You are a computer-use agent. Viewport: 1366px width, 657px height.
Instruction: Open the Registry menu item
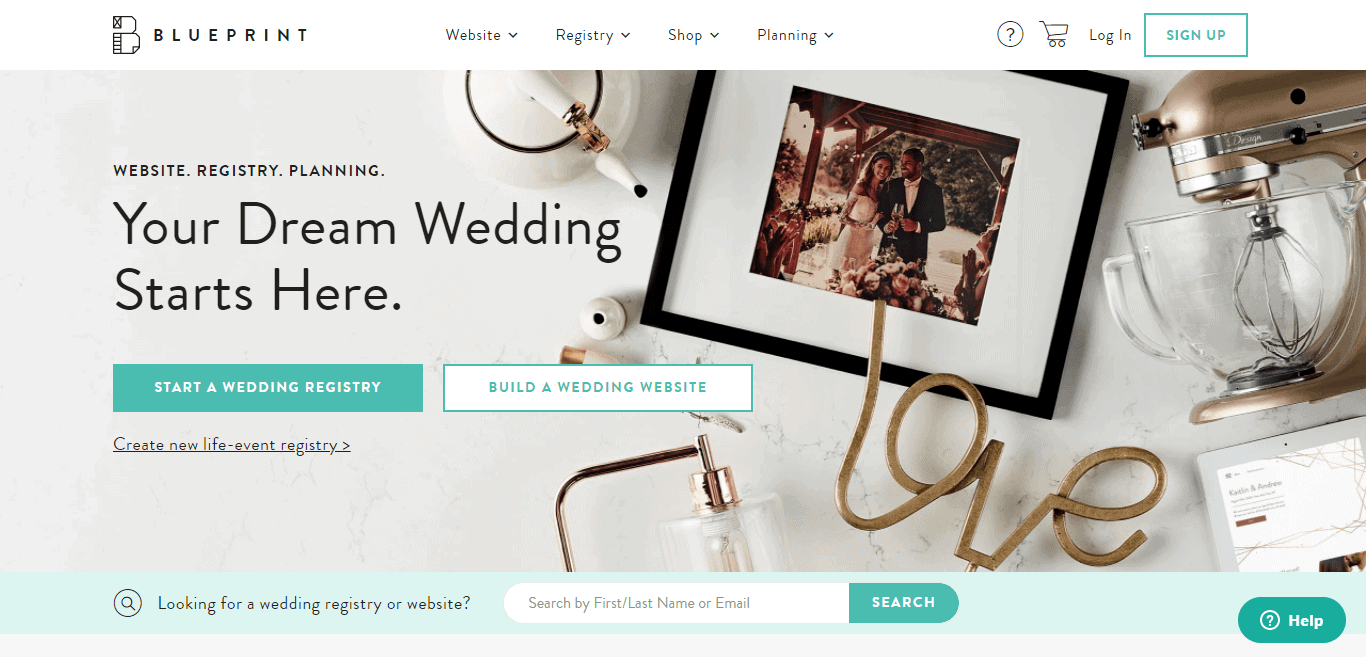pyautogui.click(x=584, y=35)
